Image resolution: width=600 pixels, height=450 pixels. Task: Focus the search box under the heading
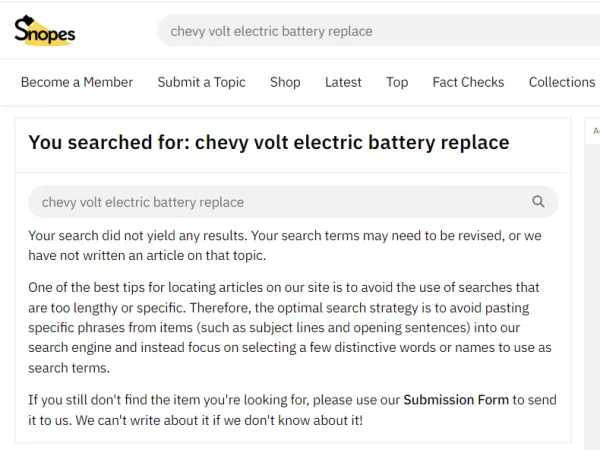tap(293, 202)
